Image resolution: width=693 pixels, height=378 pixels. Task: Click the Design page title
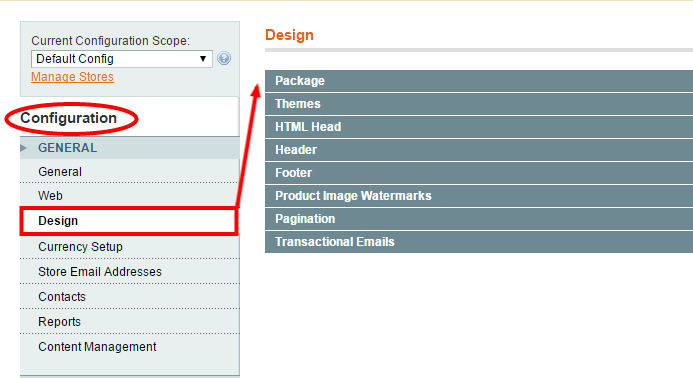pyautogui.click(x=289, y=35)
